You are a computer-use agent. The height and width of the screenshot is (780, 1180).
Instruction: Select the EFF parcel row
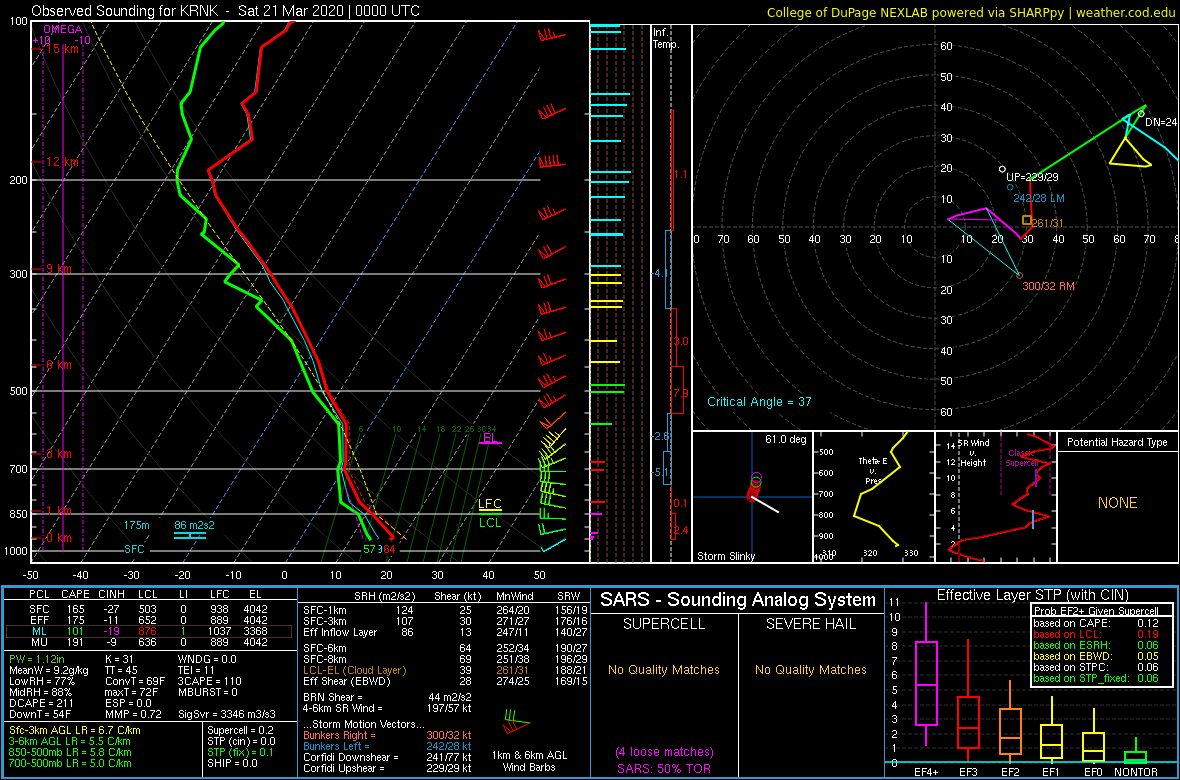click(149, 619)
